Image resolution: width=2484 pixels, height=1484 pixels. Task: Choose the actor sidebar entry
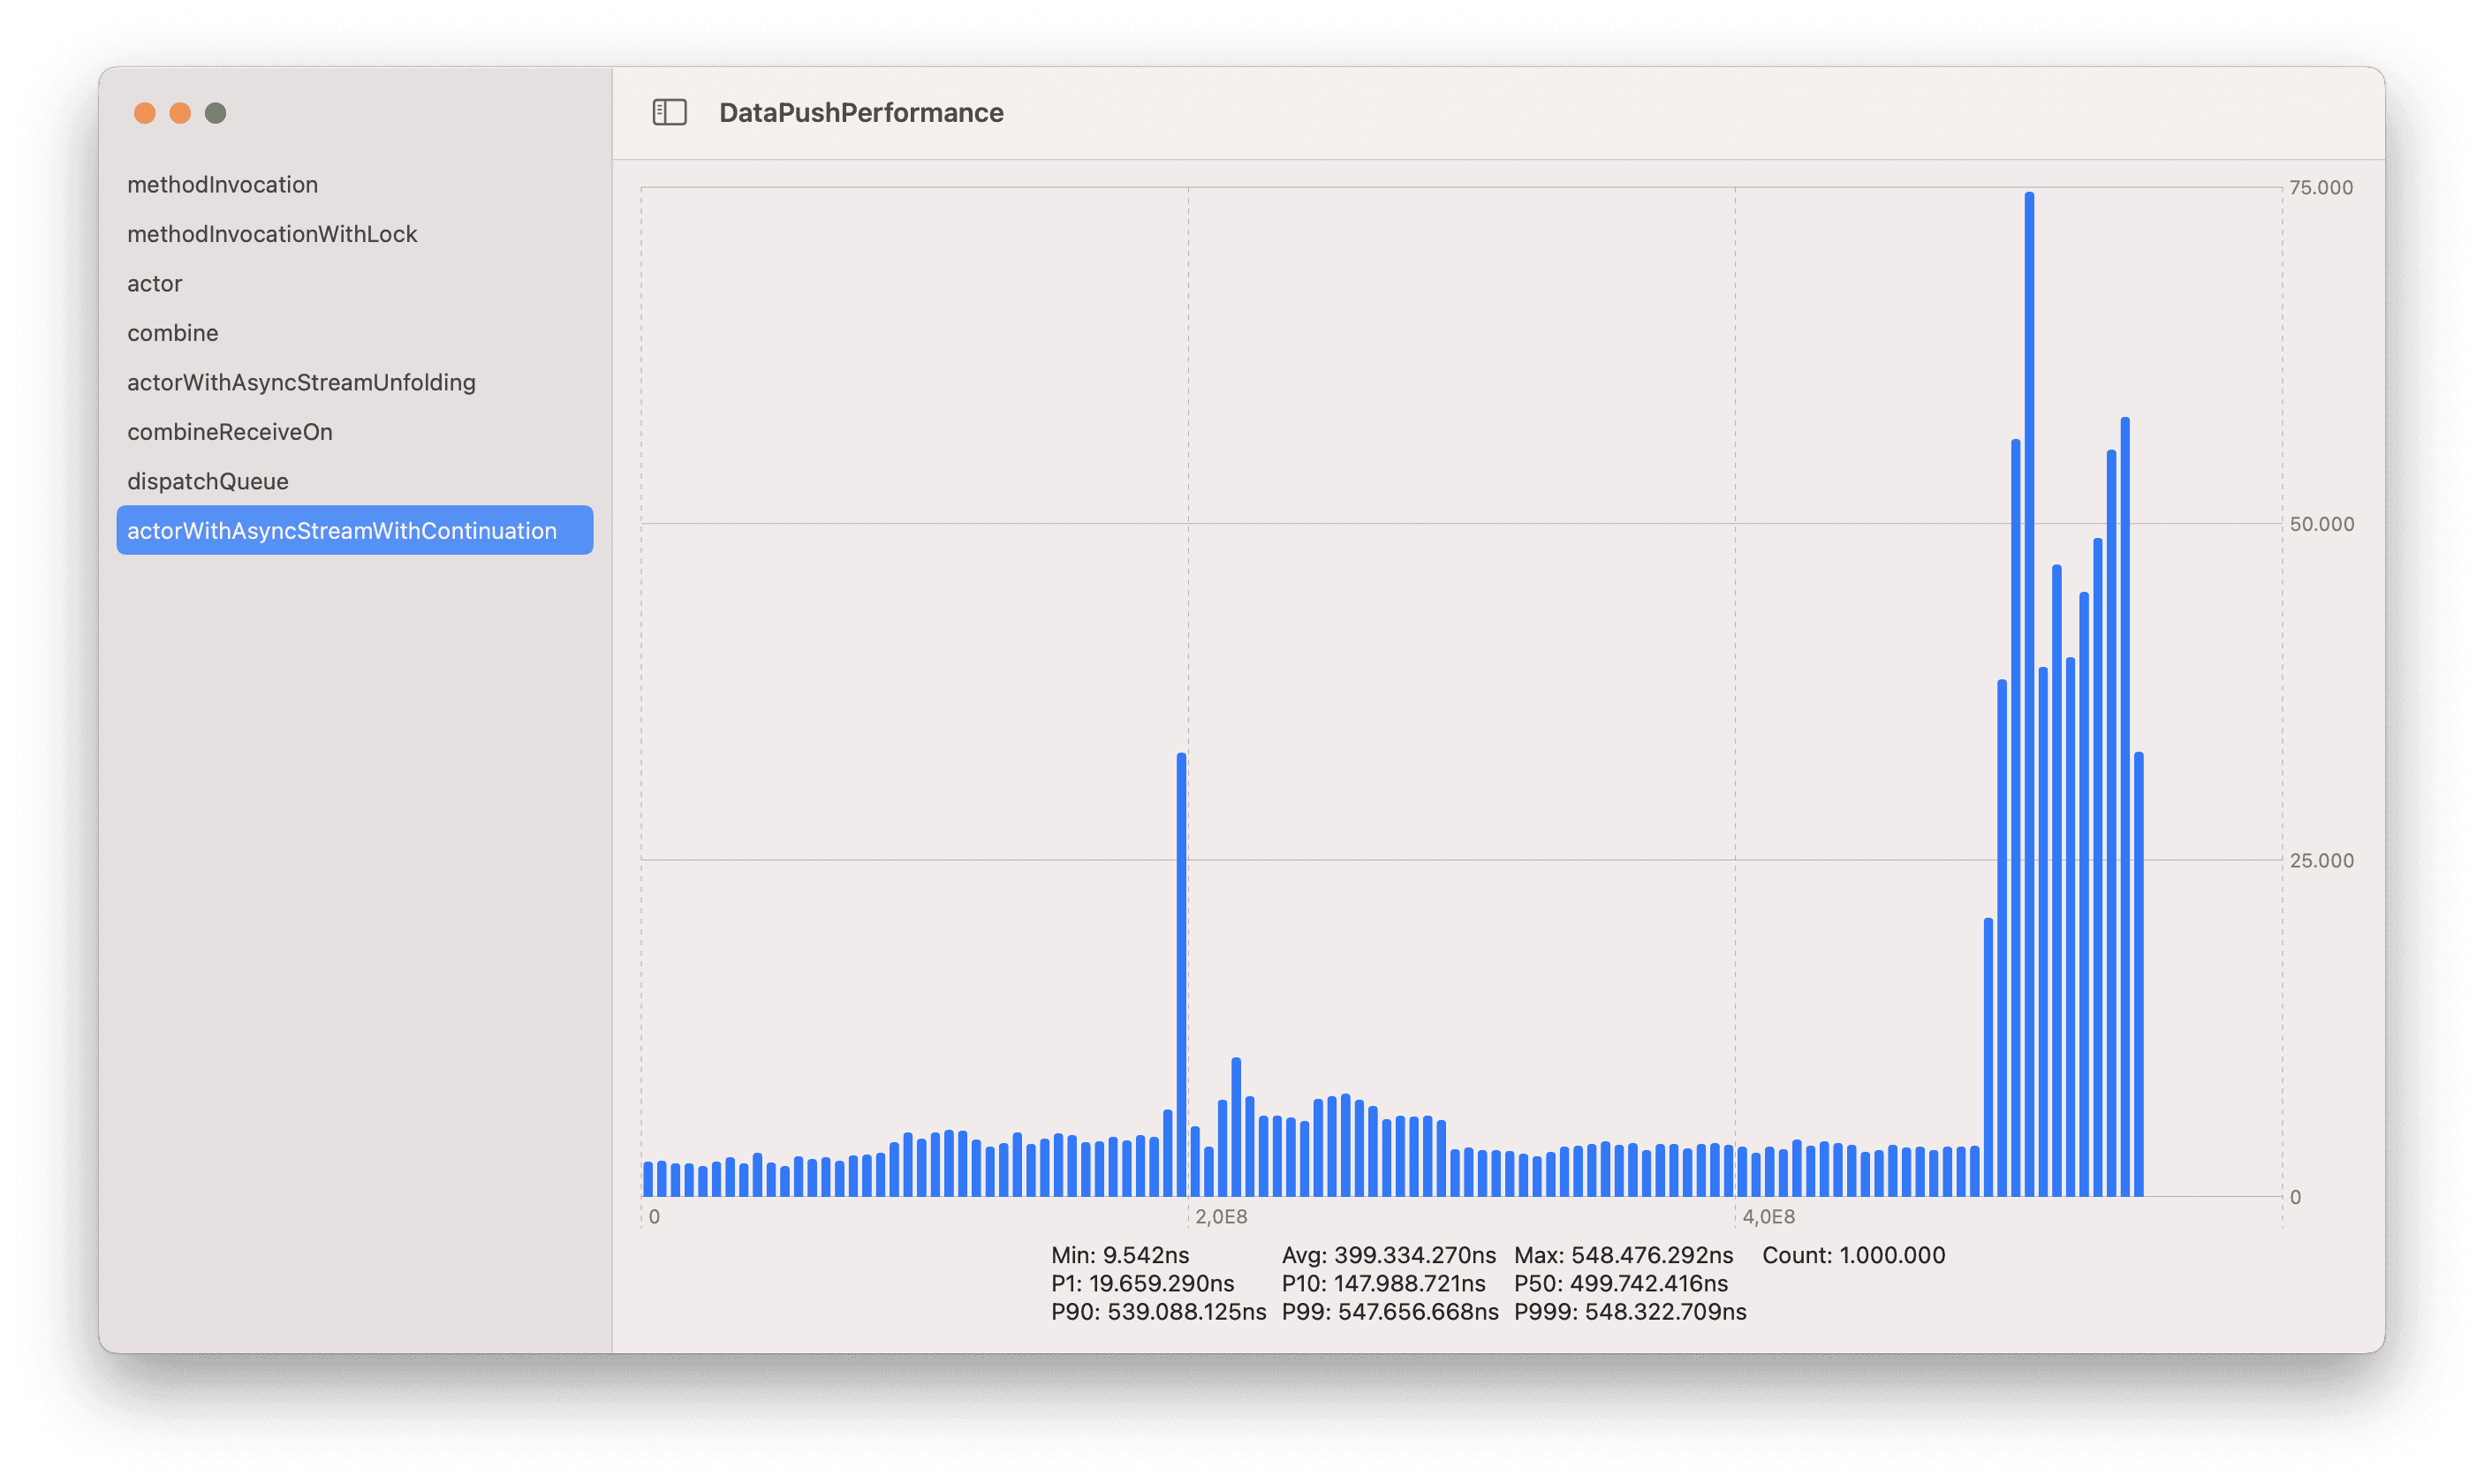tap(155, 284)
